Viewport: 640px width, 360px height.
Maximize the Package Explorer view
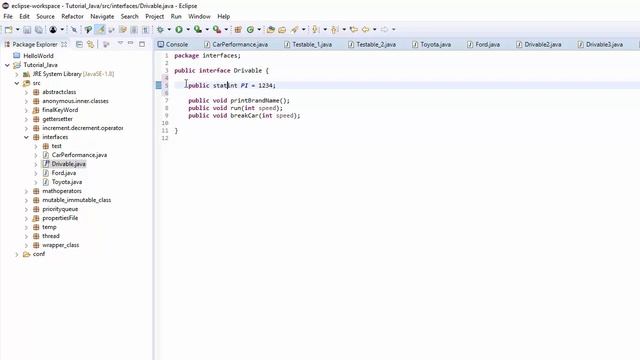click(x=142, y=44)
